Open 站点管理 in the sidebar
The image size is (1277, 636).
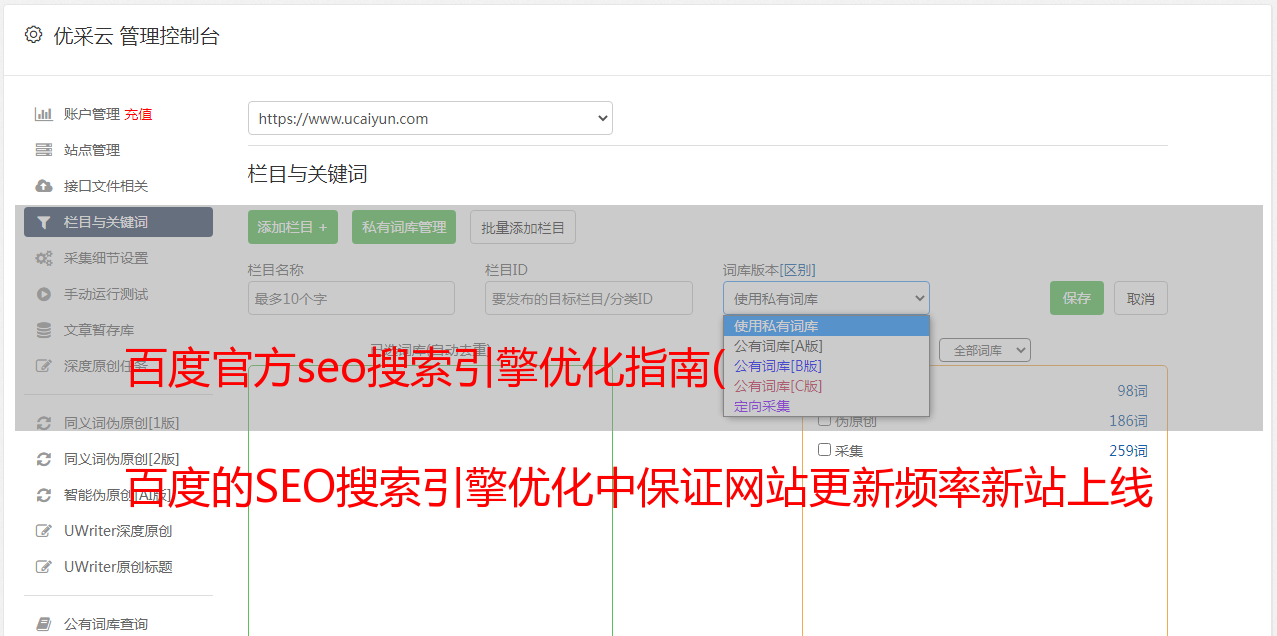pyautogui.click(x=92, y=150)
